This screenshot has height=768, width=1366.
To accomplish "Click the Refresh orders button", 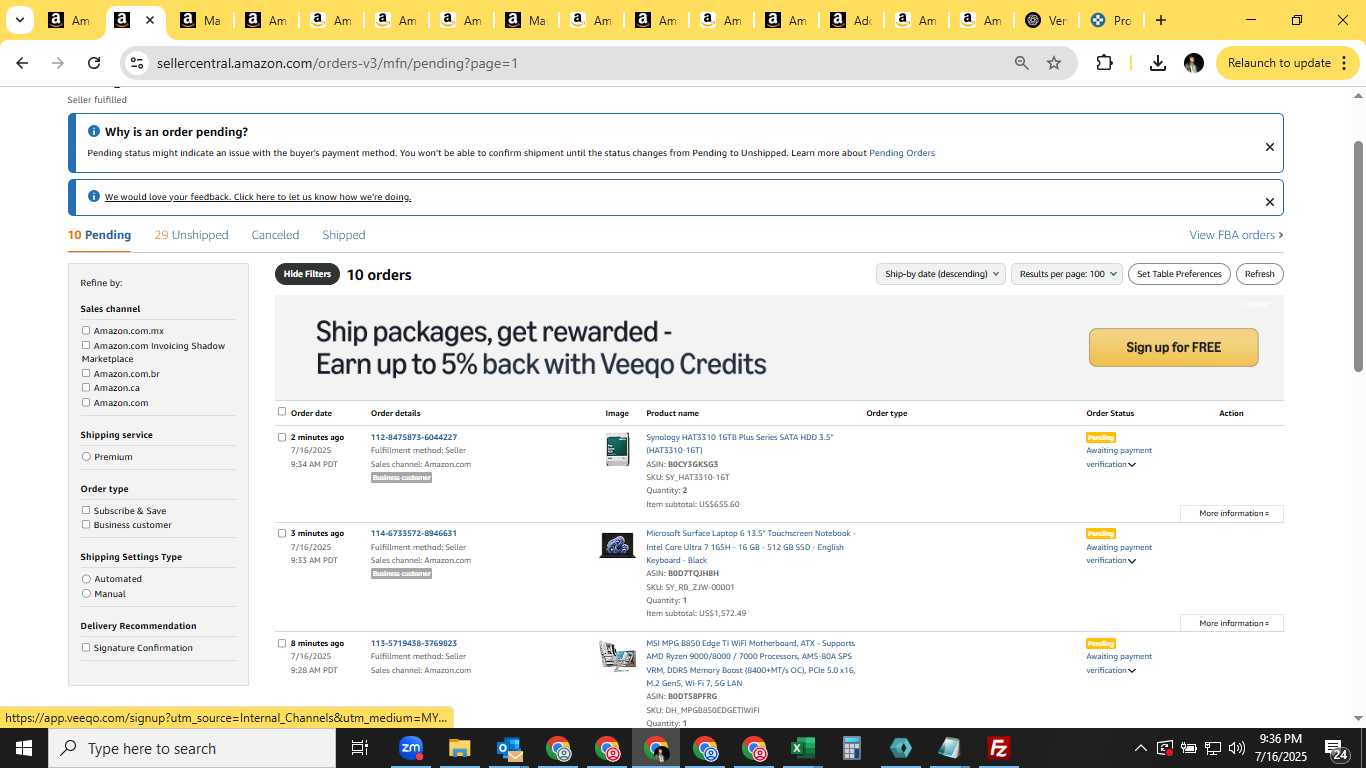I will tap(1259, 274).
